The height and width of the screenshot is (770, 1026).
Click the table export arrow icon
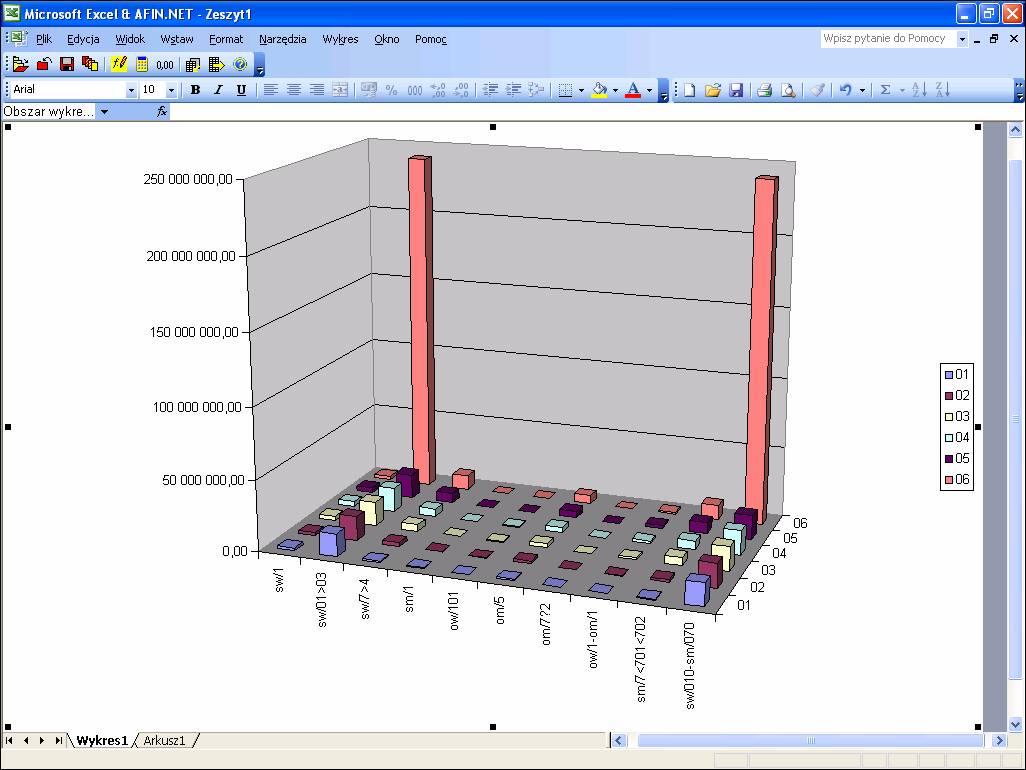point(216,64)
